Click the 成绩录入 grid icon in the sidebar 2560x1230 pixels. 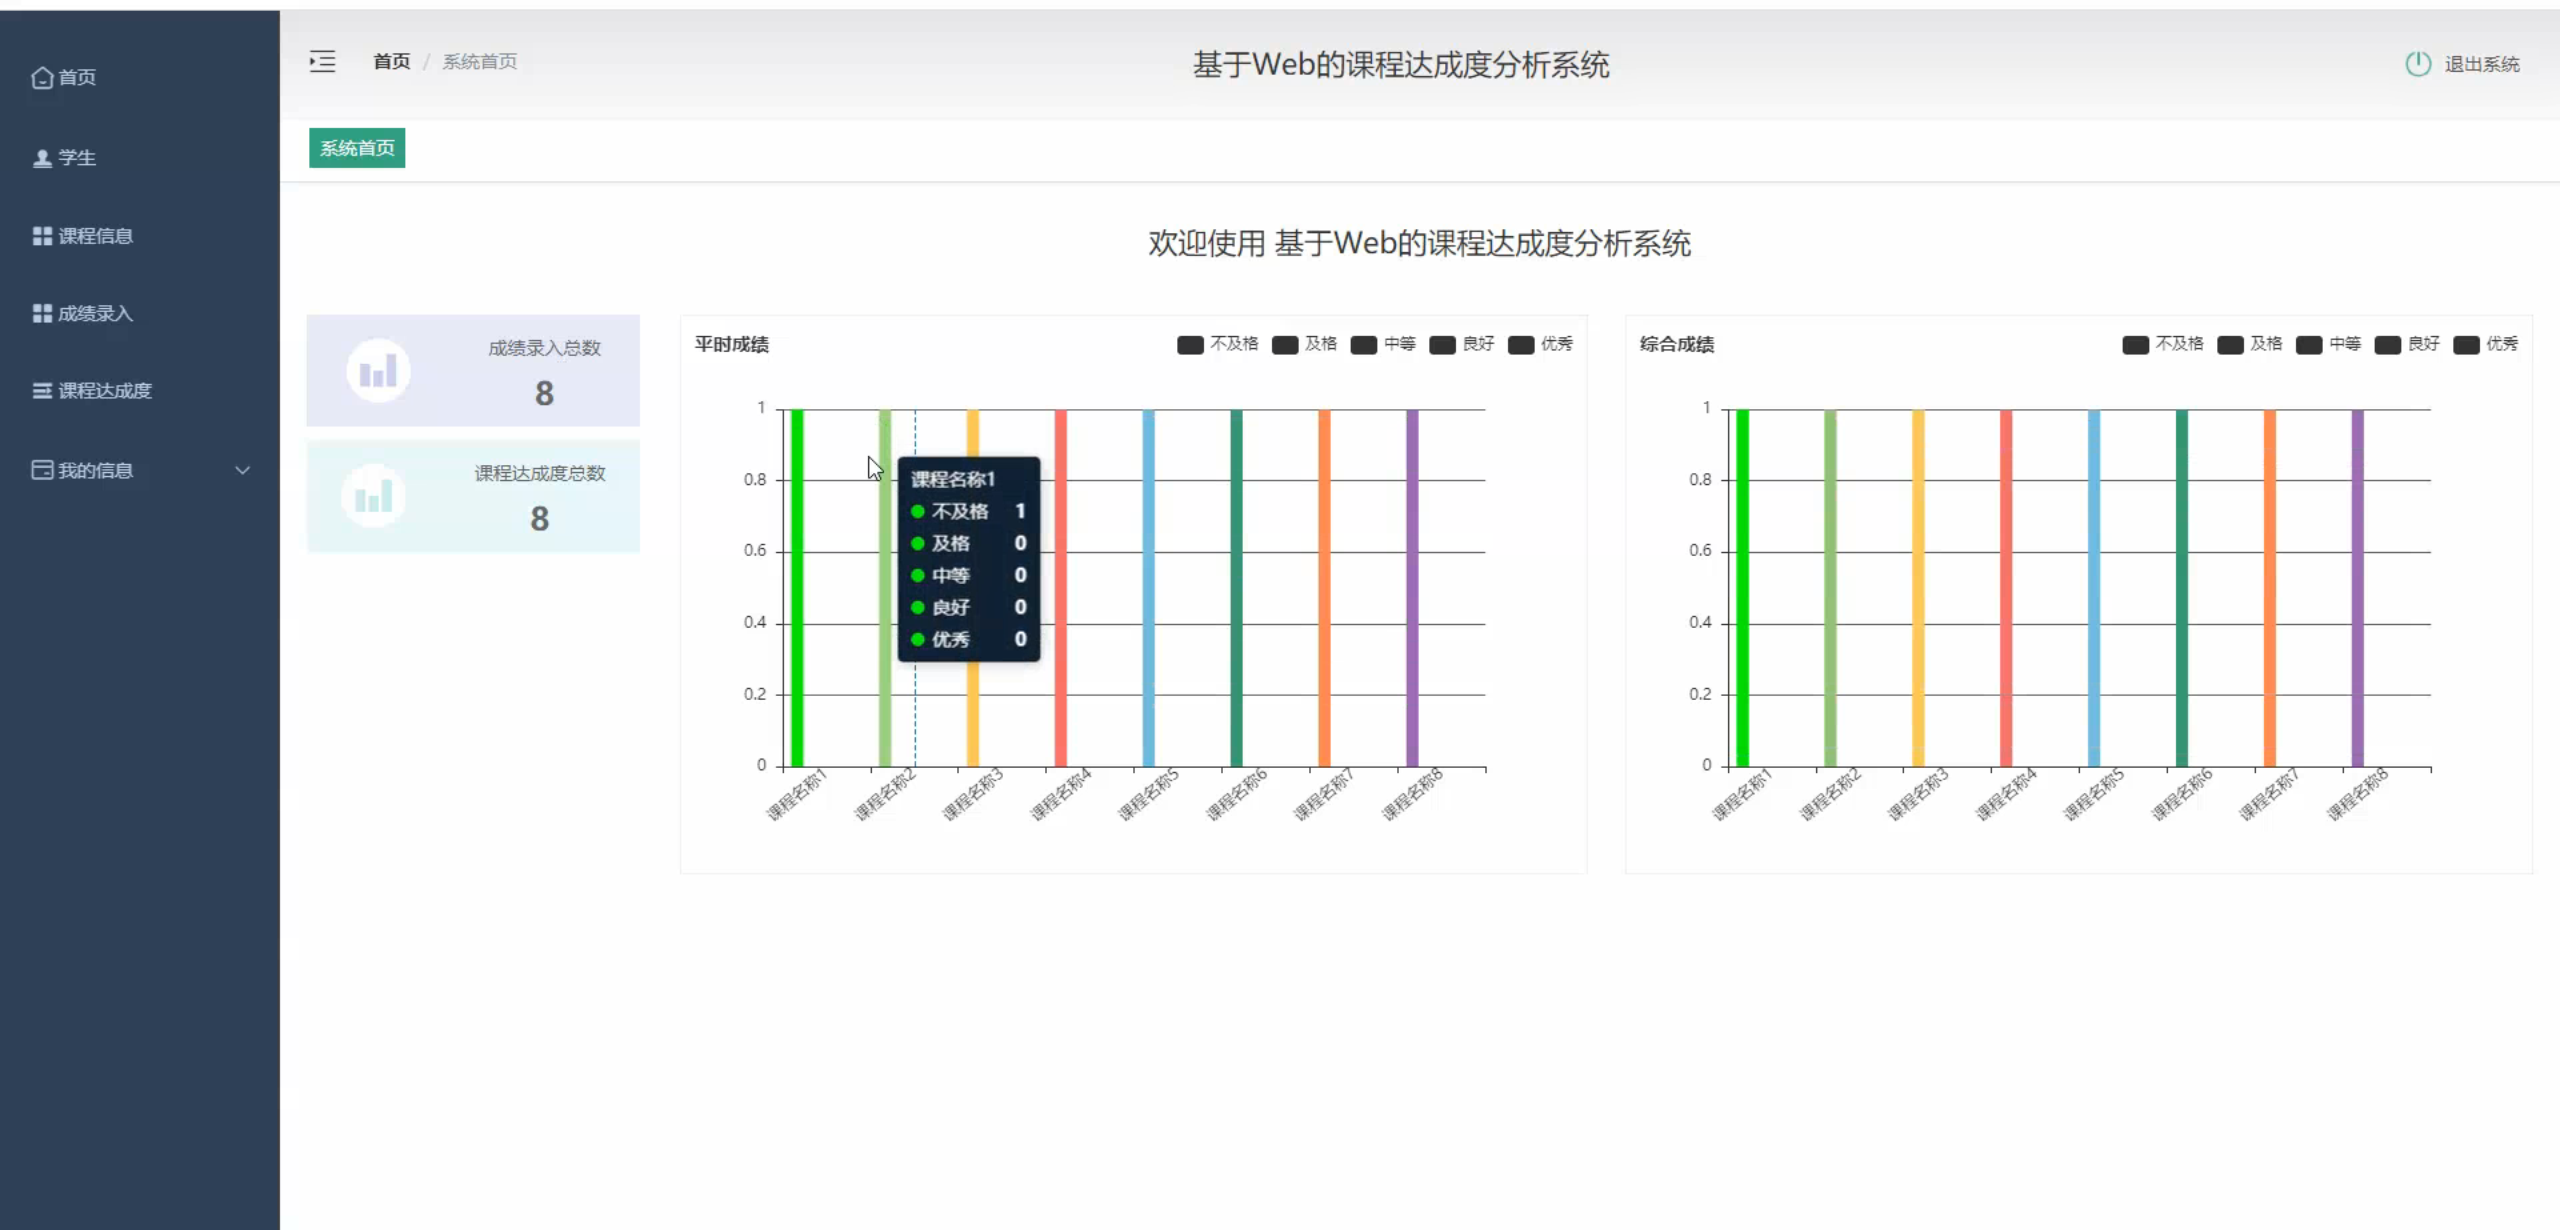(42, 314)
